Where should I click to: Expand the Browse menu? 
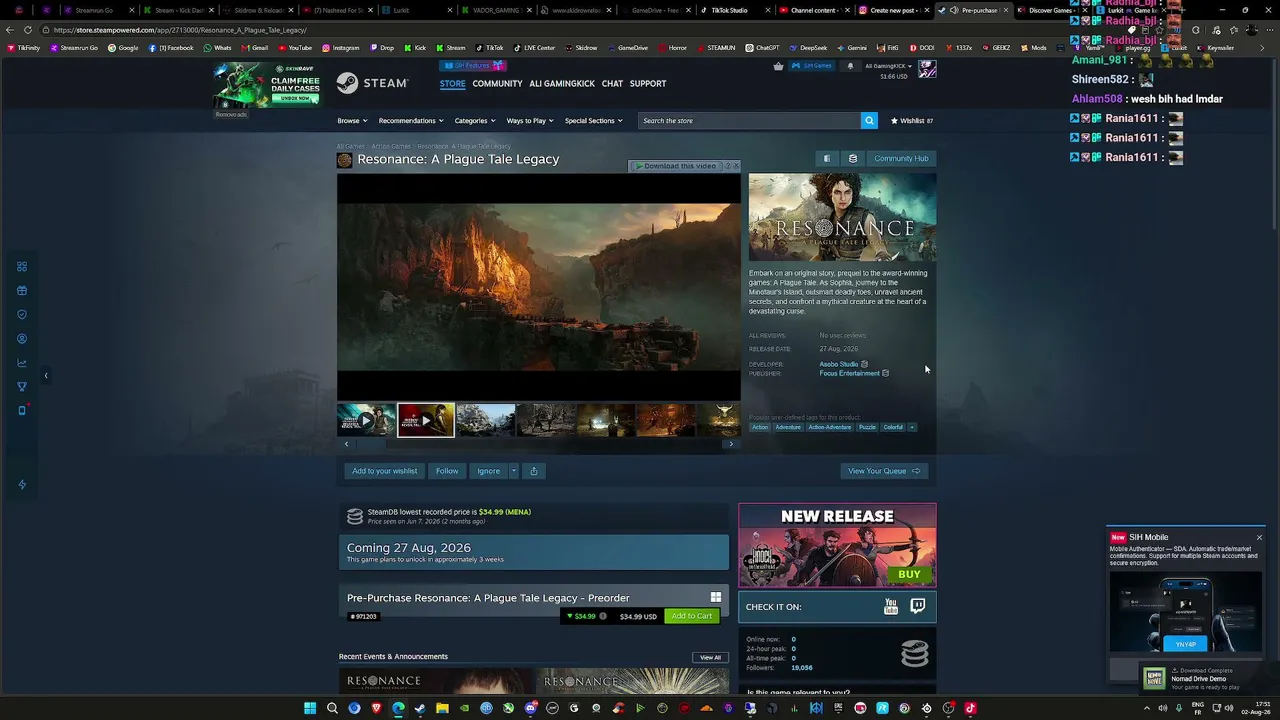tap(352, 120)
